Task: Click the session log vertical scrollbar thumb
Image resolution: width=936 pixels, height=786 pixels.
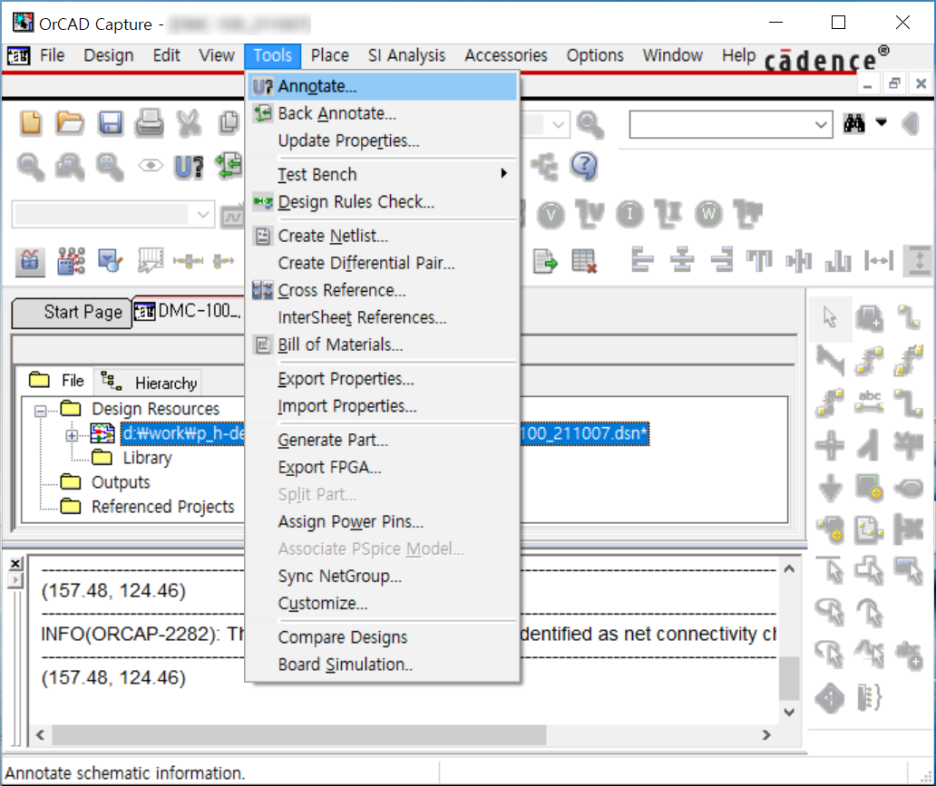Action: (x=789, y=677)
